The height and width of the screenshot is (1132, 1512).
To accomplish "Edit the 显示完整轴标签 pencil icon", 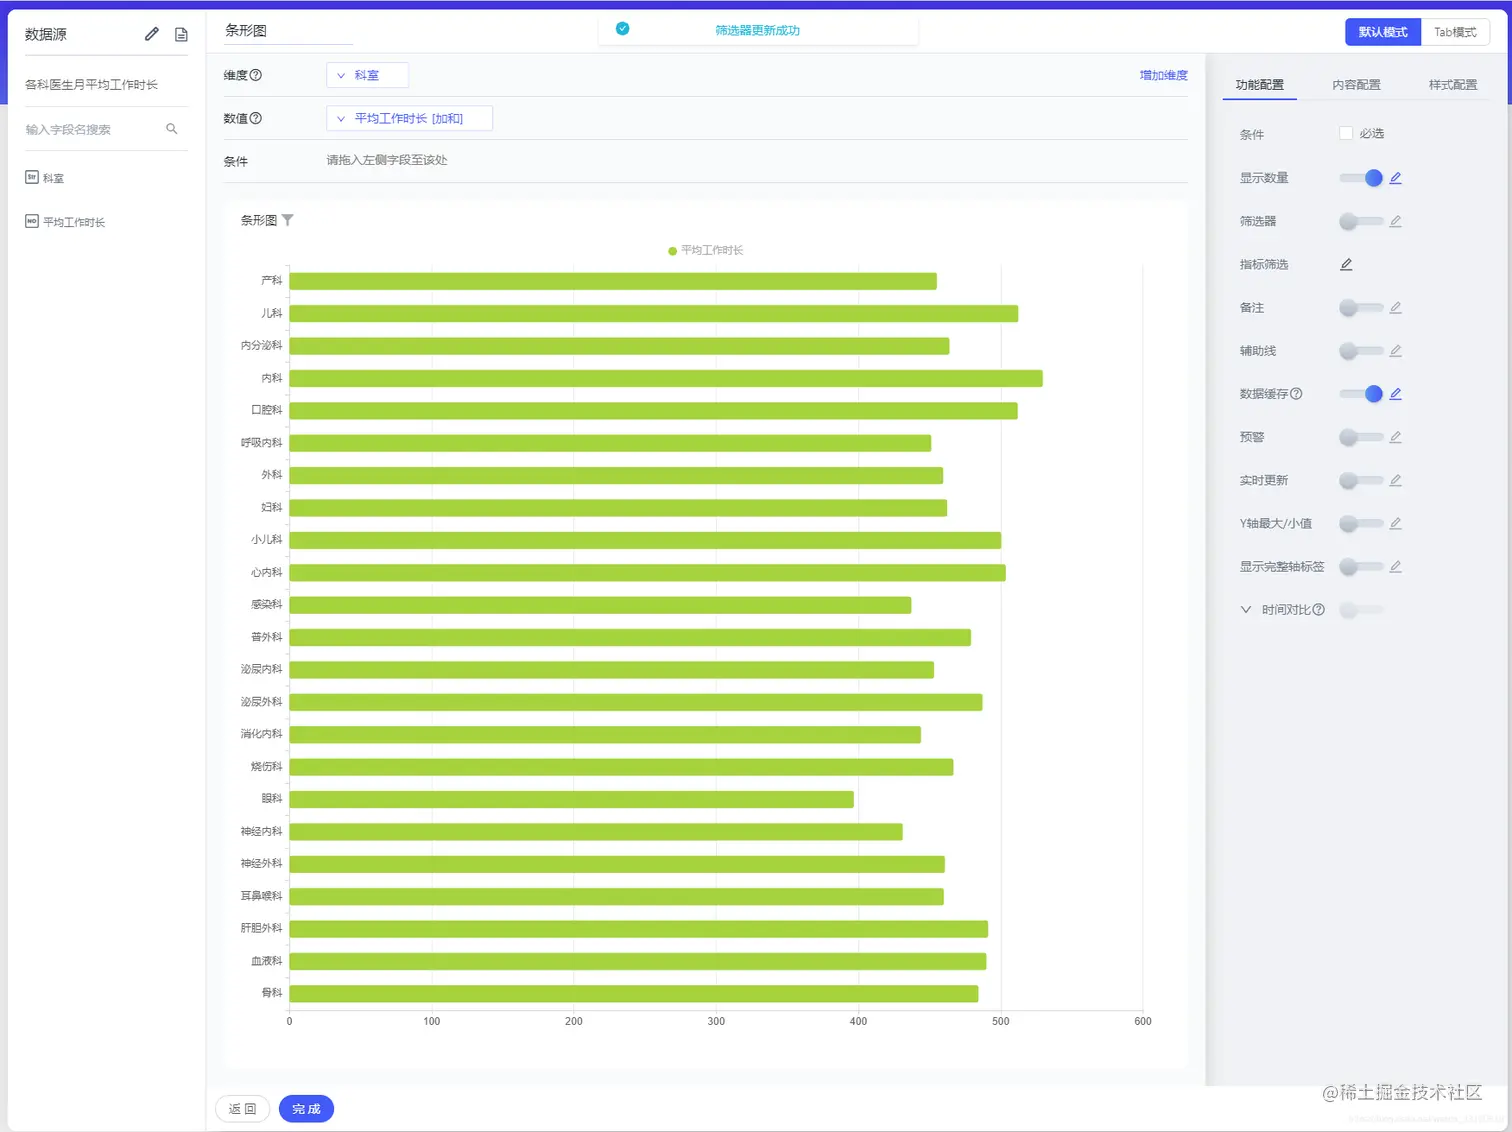I will 1396,567.
